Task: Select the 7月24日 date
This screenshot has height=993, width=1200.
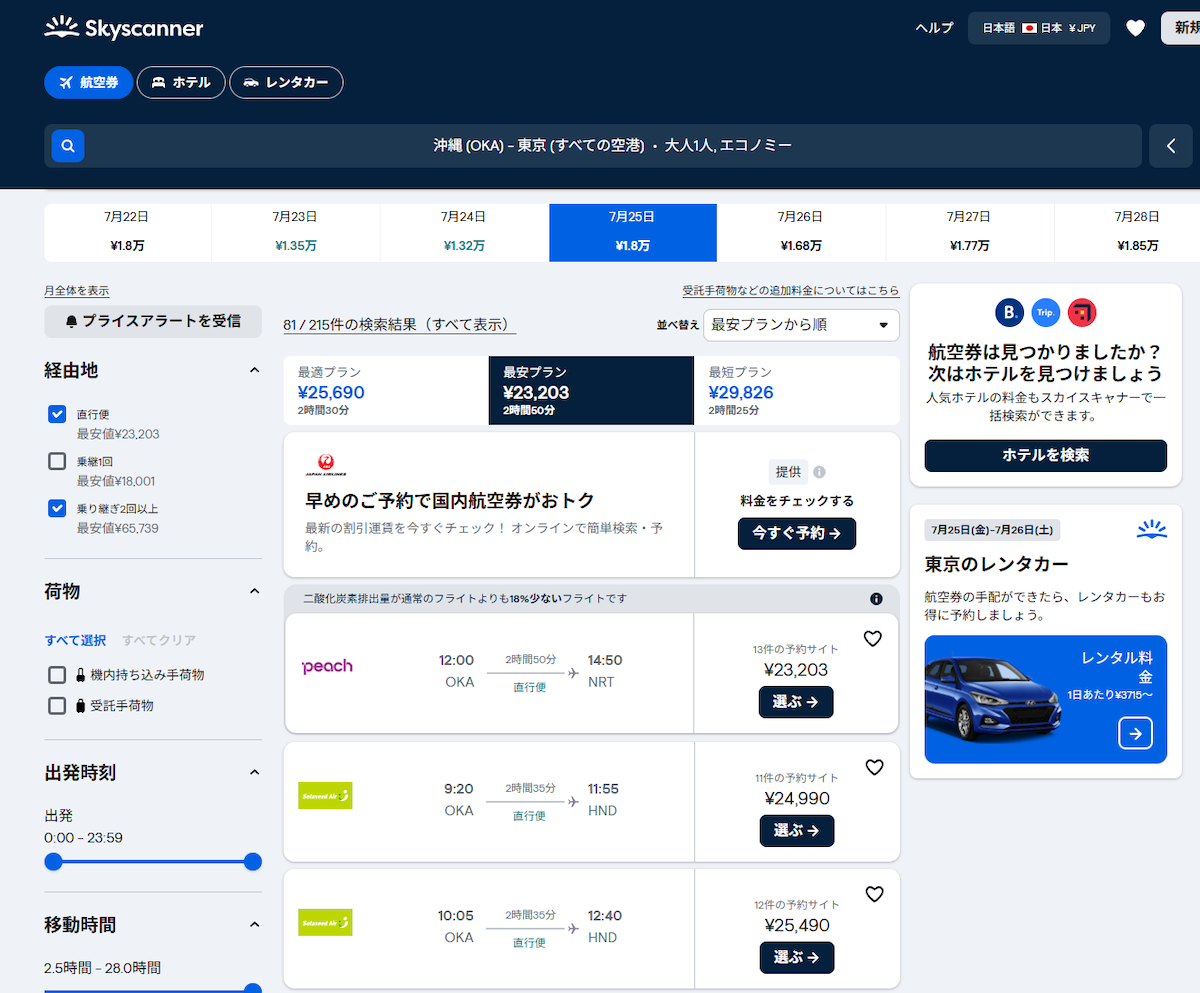Action: click(464, 232)
